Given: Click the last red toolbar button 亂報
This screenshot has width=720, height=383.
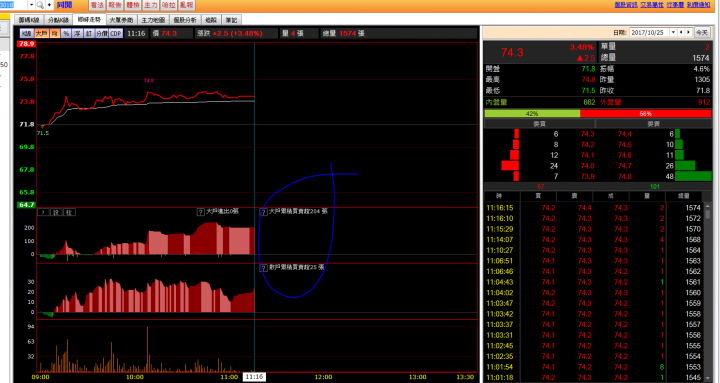Looking at the screenshot, I should coord(186,5).
